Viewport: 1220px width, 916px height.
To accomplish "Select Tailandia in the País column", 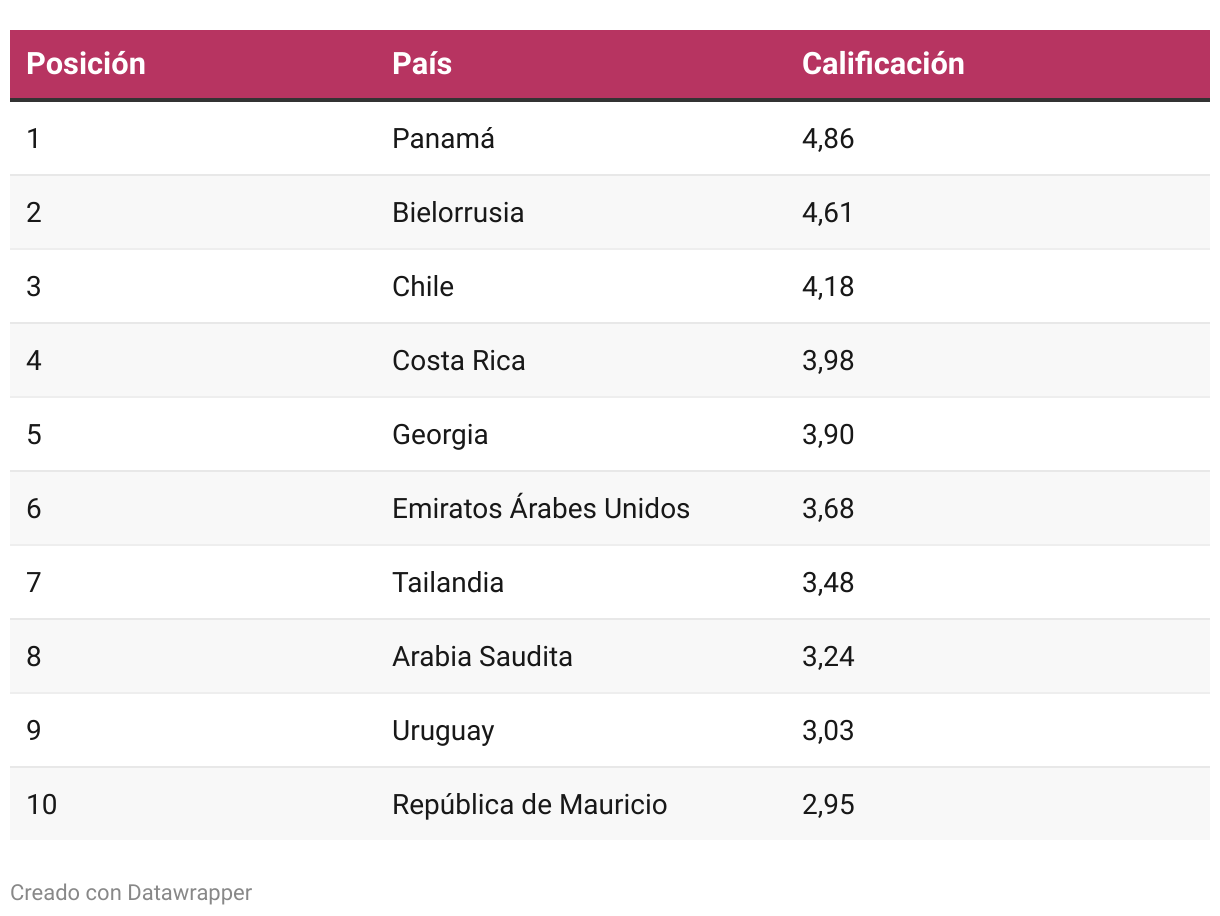I will click(x=448, y=582).
